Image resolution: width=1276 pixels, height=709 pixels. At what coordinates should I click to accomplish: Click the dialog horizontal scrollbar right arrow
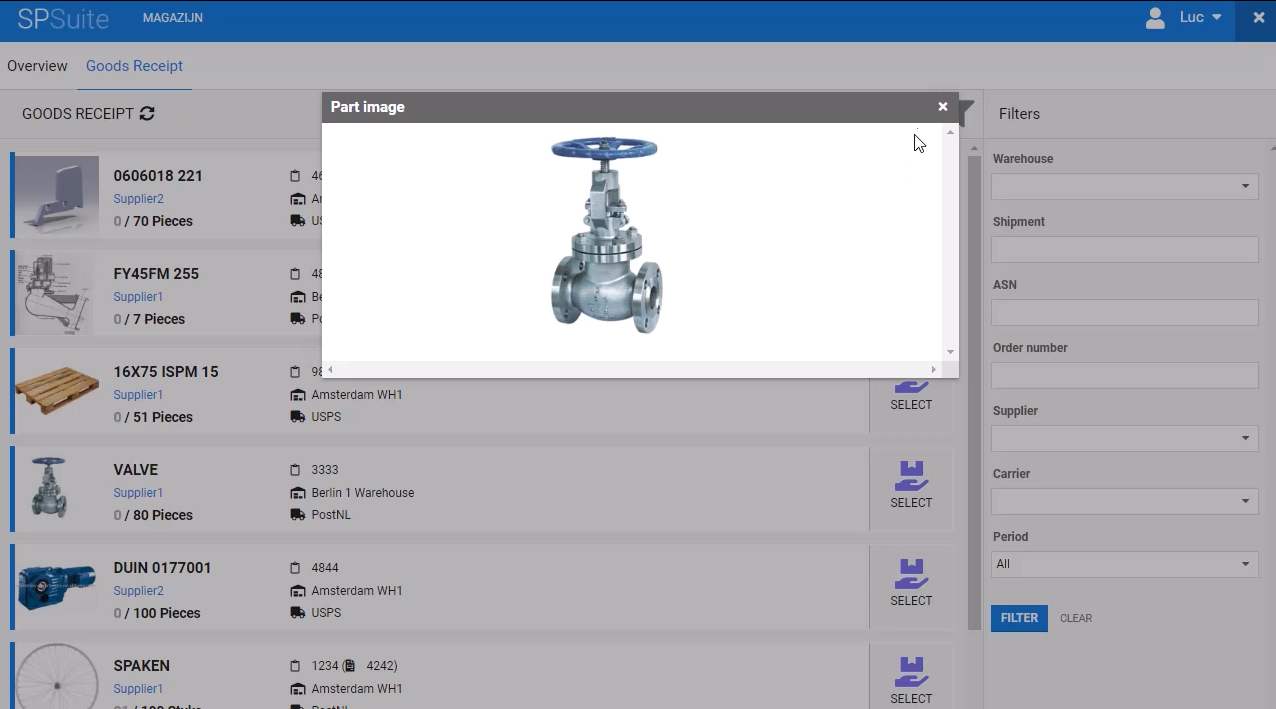click(x=934, y=369)
